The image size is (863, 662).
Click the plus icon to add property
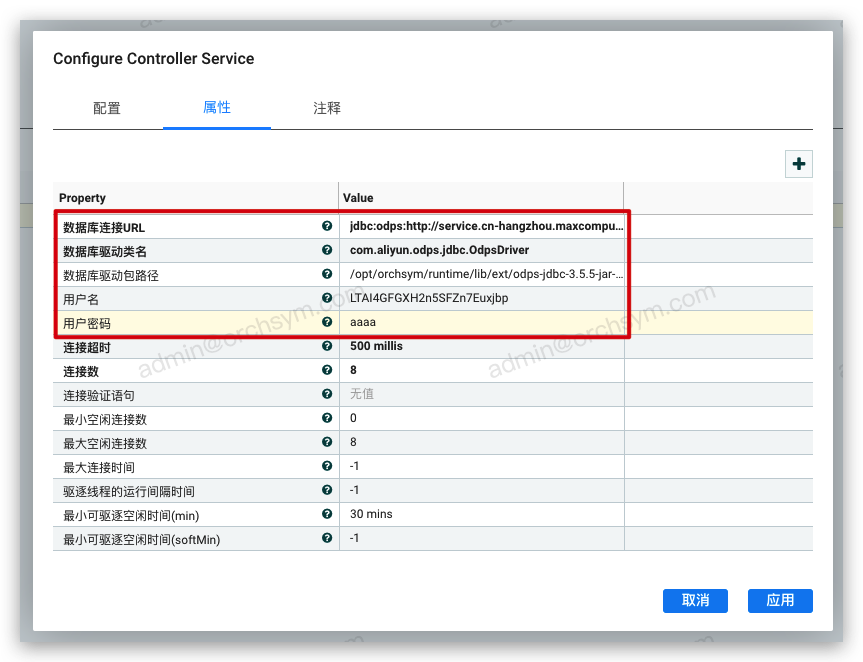798,164
